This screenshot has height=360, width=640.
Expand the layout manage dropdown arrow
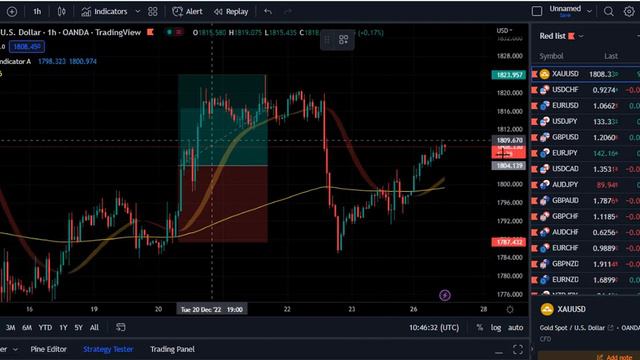pyautogui.click(x=589, y=11)
